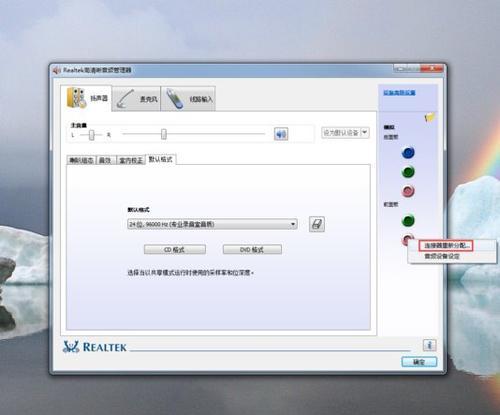
Task: Click the green rear-panel audio jack
Action: coord(408,172)
